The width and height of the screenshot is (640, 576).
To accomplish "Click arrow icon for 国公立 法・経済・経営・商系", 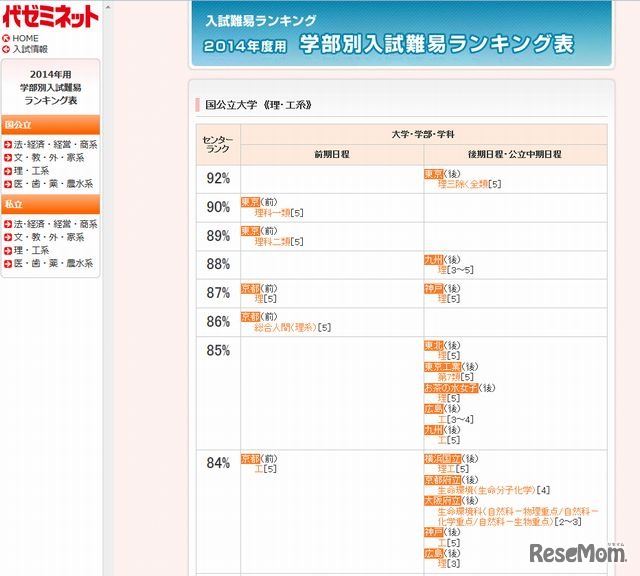I will pyautogui.click(x=8, y=145).
